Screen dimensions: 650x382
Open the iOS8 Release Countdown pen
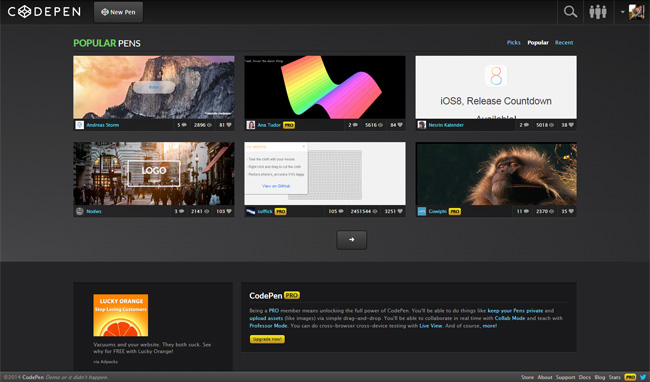coord(496,87)
